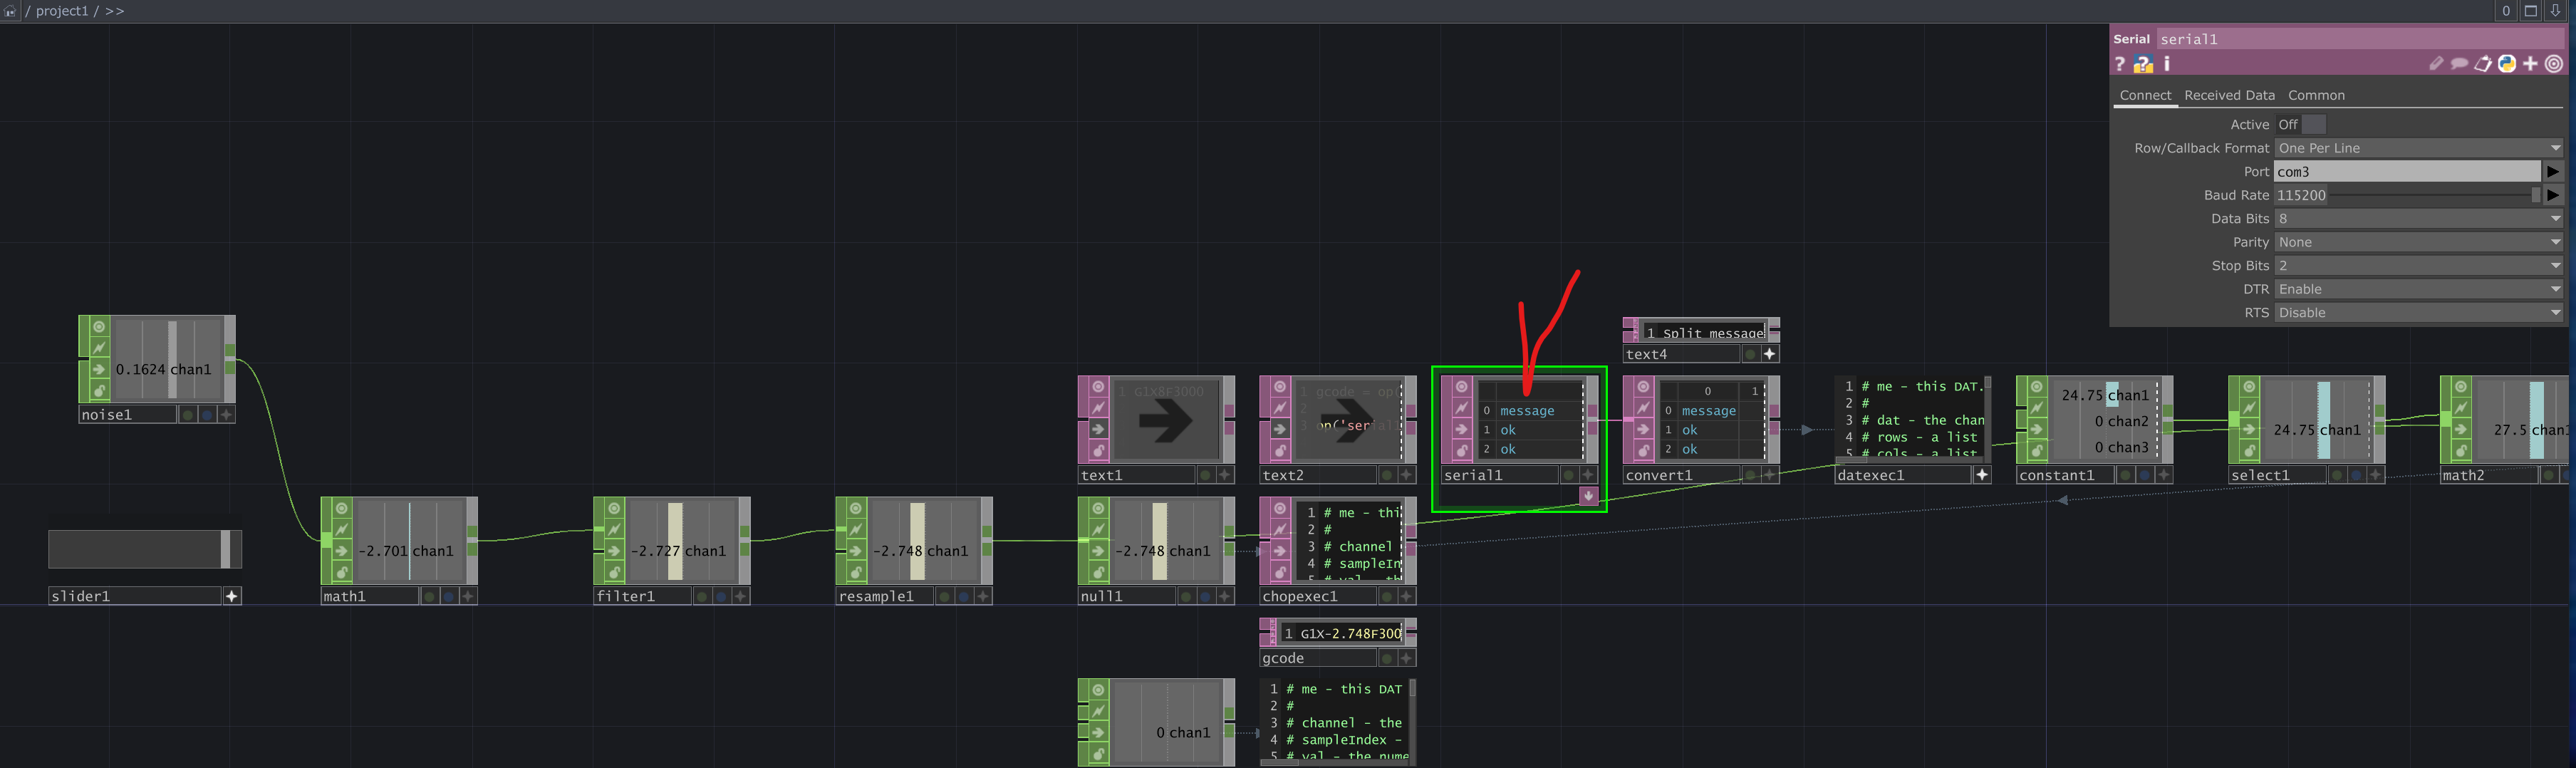This screenshot has width=2576, height=768.
Task: Open Python help icon in parameter panel
Action: pos(2143,64)
